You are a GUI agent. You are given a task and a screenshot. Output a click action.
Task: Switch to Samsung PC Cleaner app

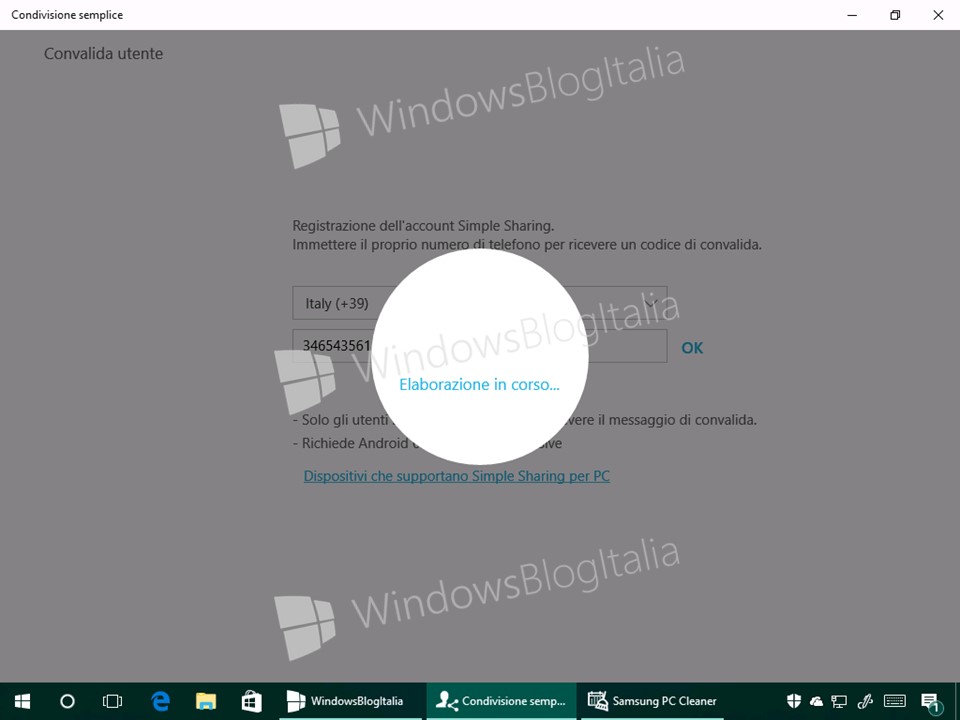click(x=652, y=701)
